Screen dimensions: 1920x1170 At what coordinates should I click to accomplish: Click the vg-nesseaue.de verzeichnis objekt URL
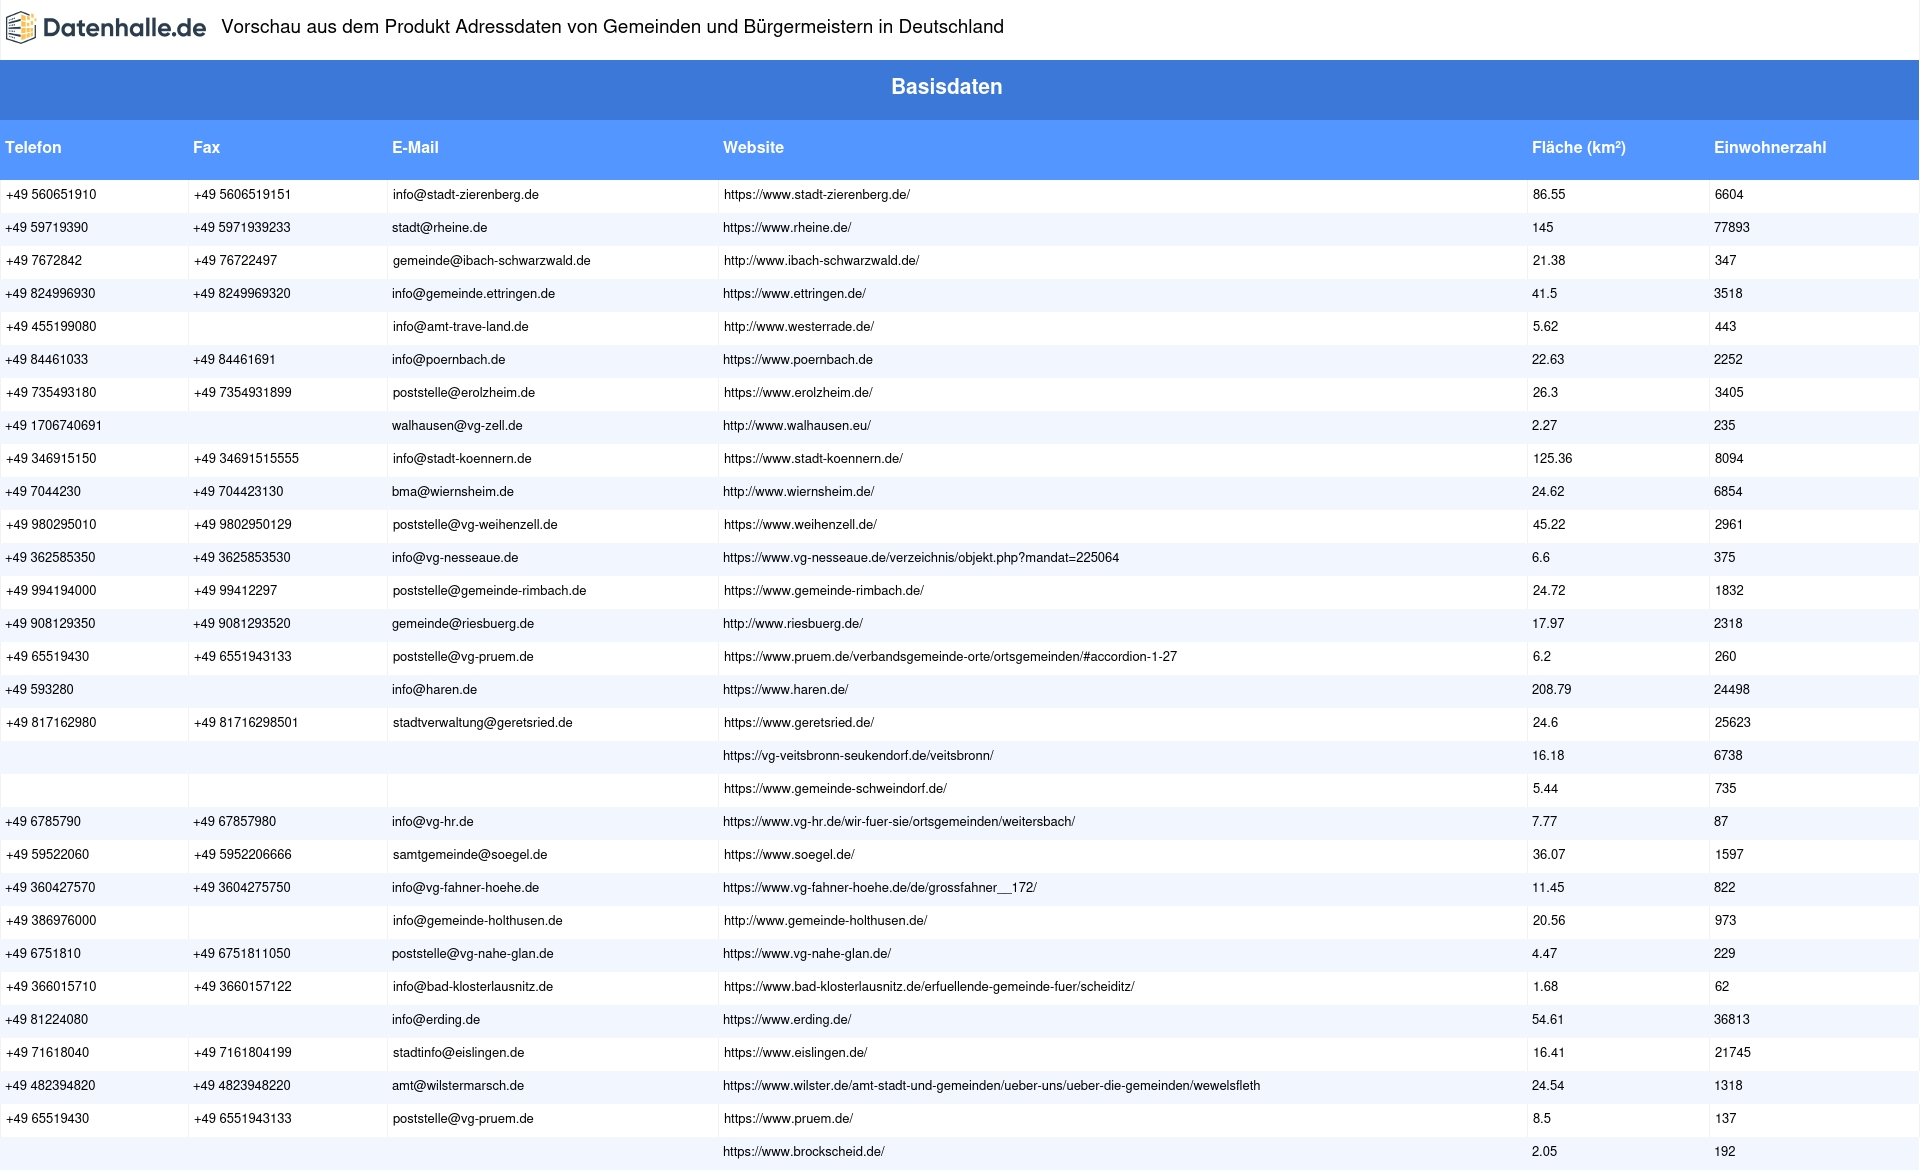[921, 558]
